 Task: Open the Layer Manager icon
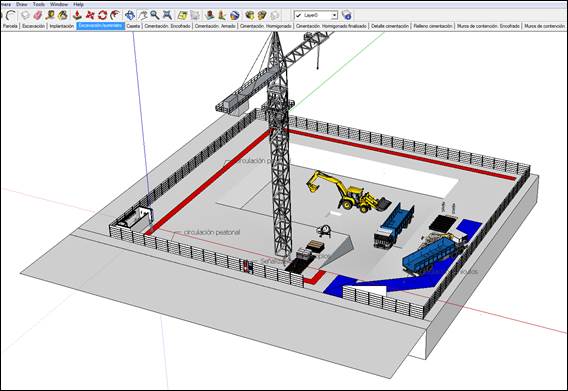(x=346, y=15)
